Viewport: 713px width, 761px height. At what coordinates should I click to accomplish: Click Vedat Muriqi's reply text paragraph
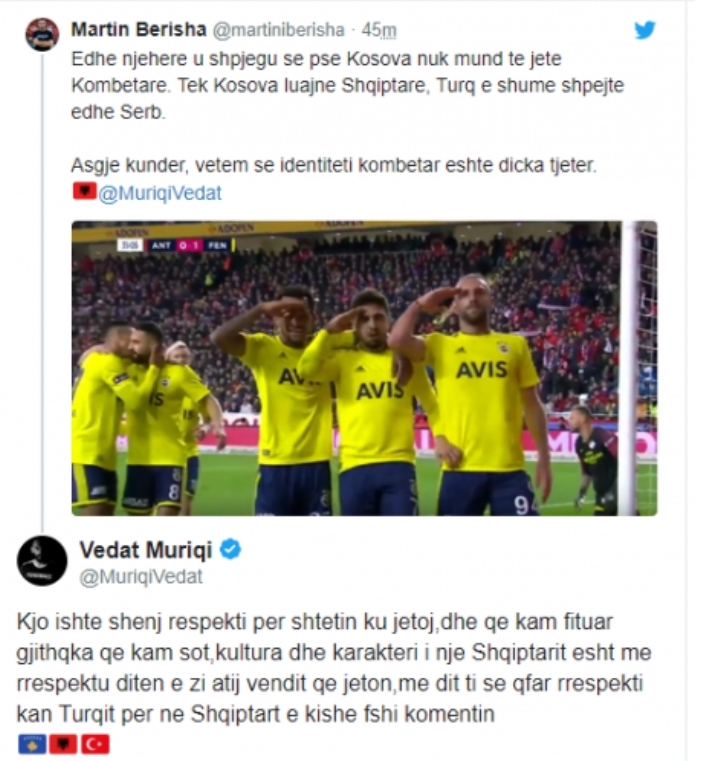tap(334, 668)
